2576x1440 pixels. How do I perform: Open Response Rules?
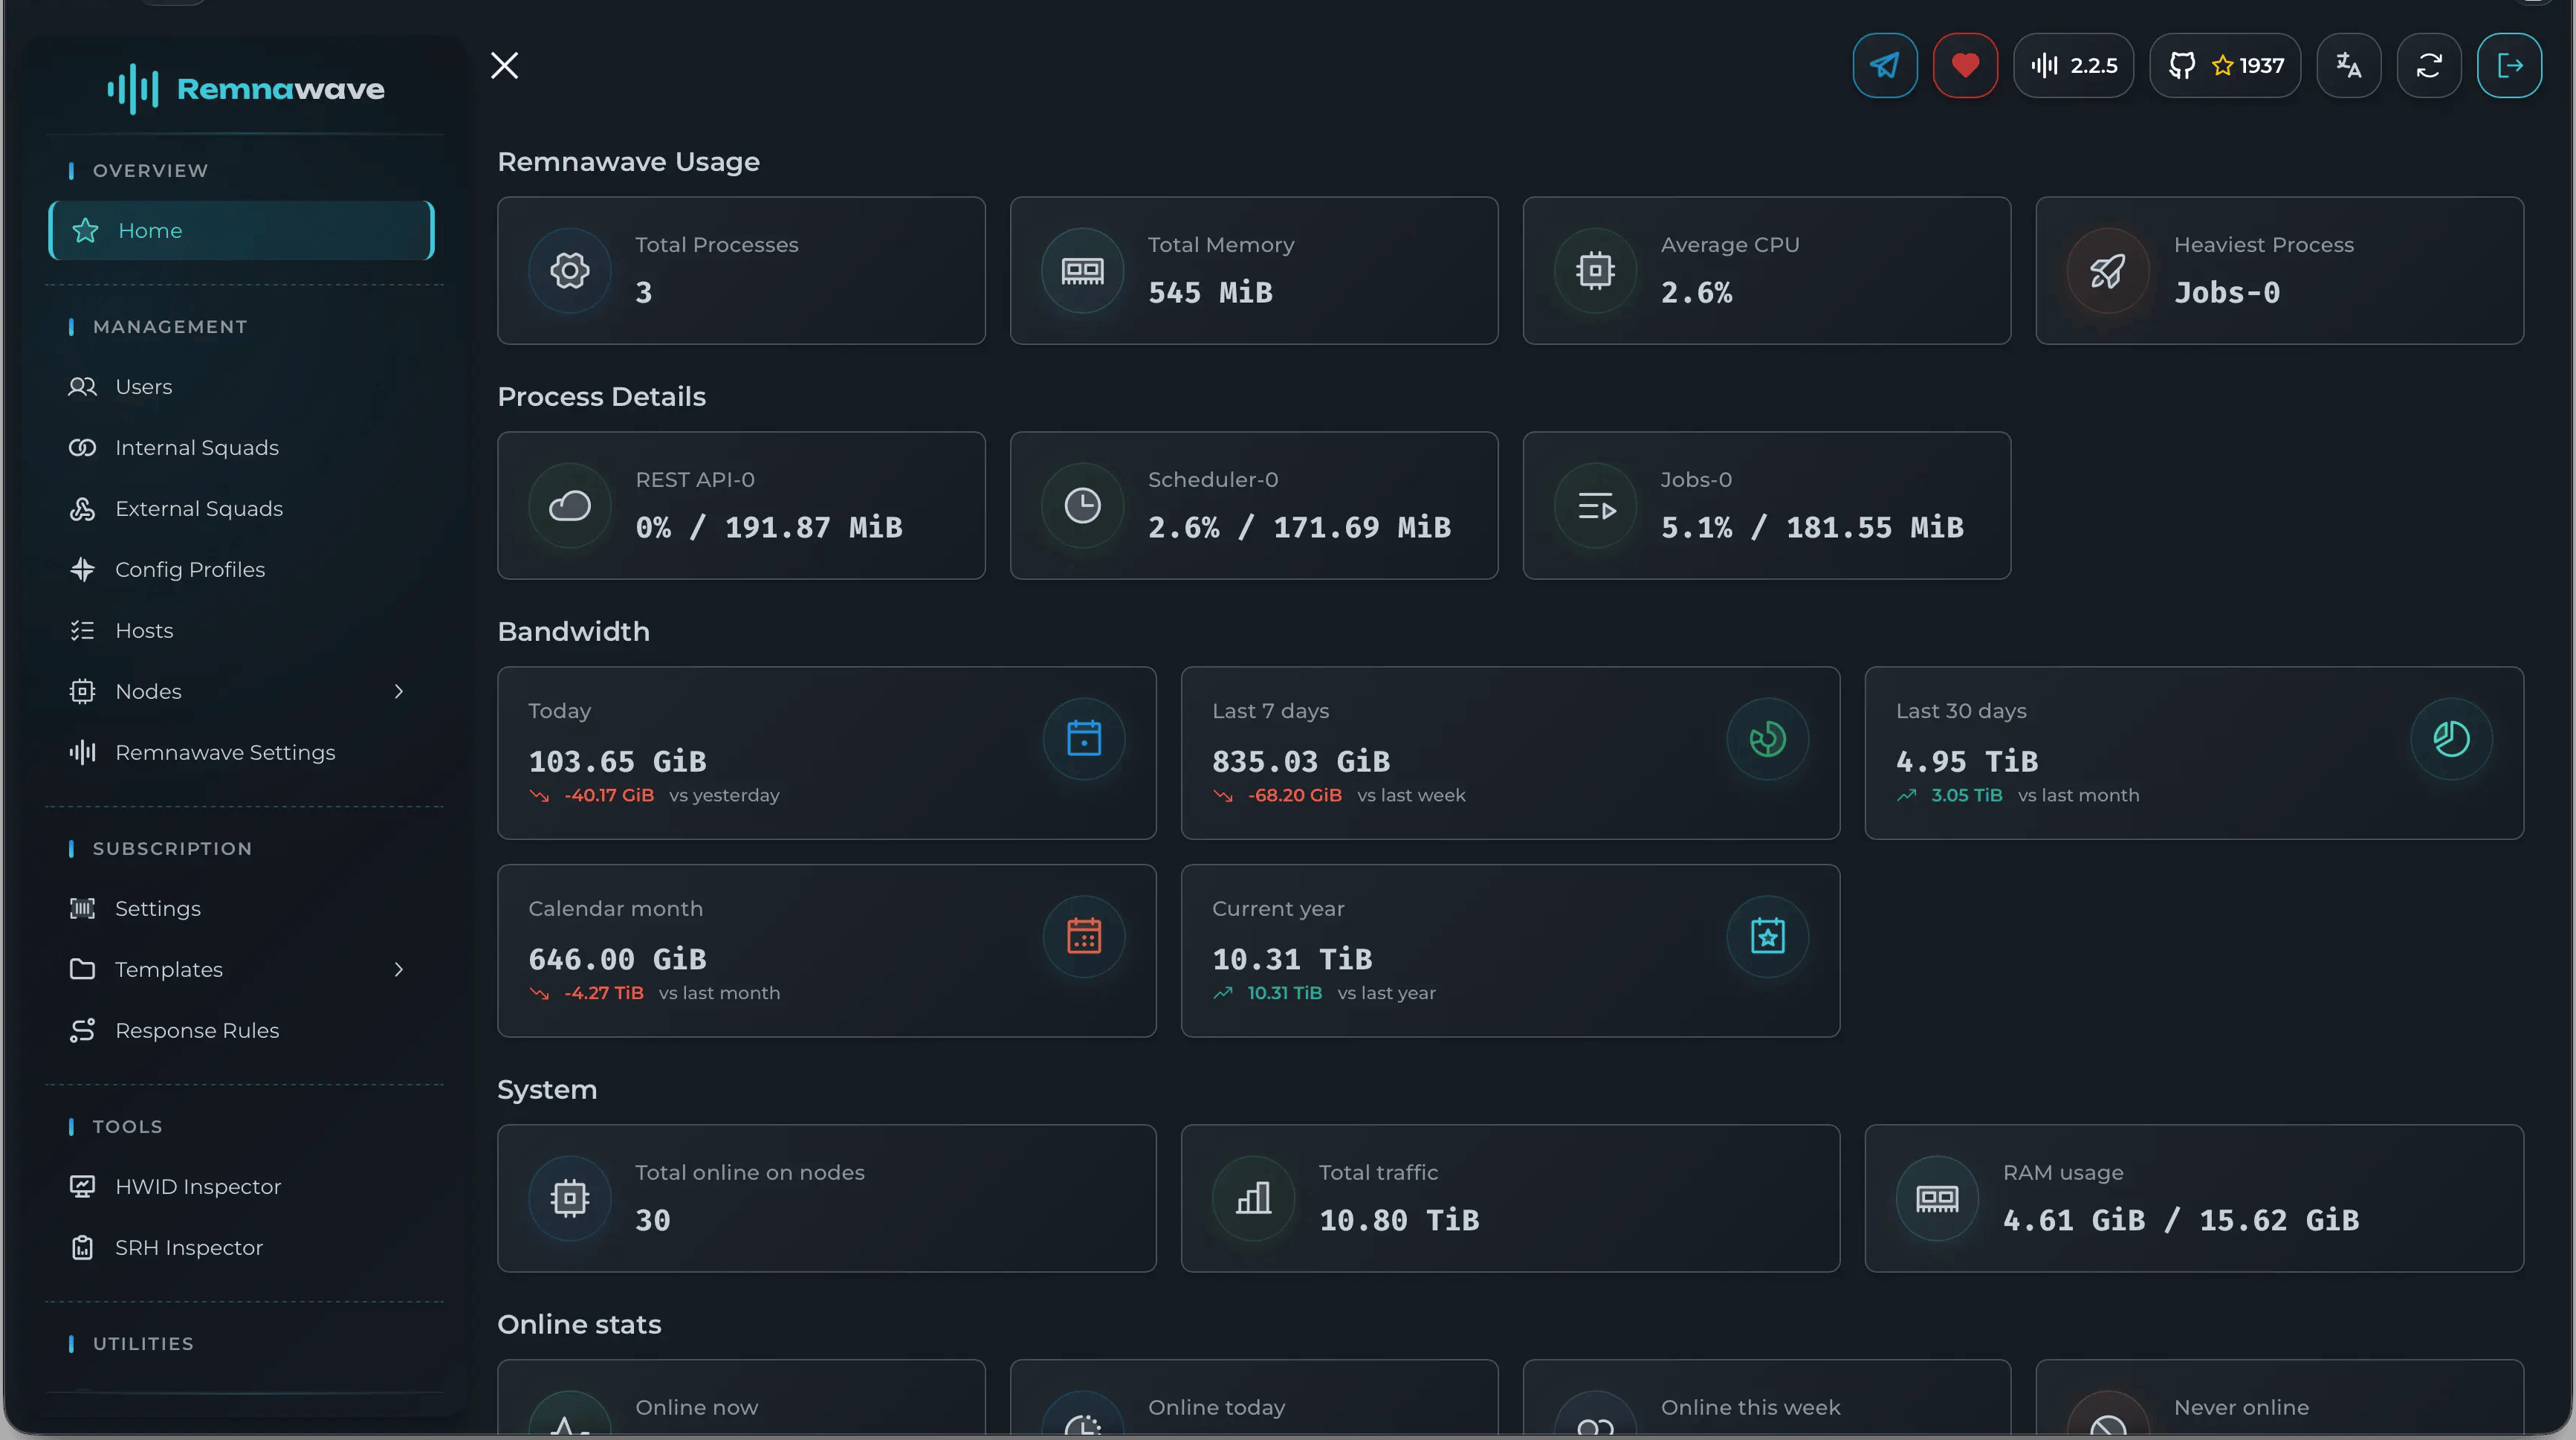click(x=242, y=1031)
